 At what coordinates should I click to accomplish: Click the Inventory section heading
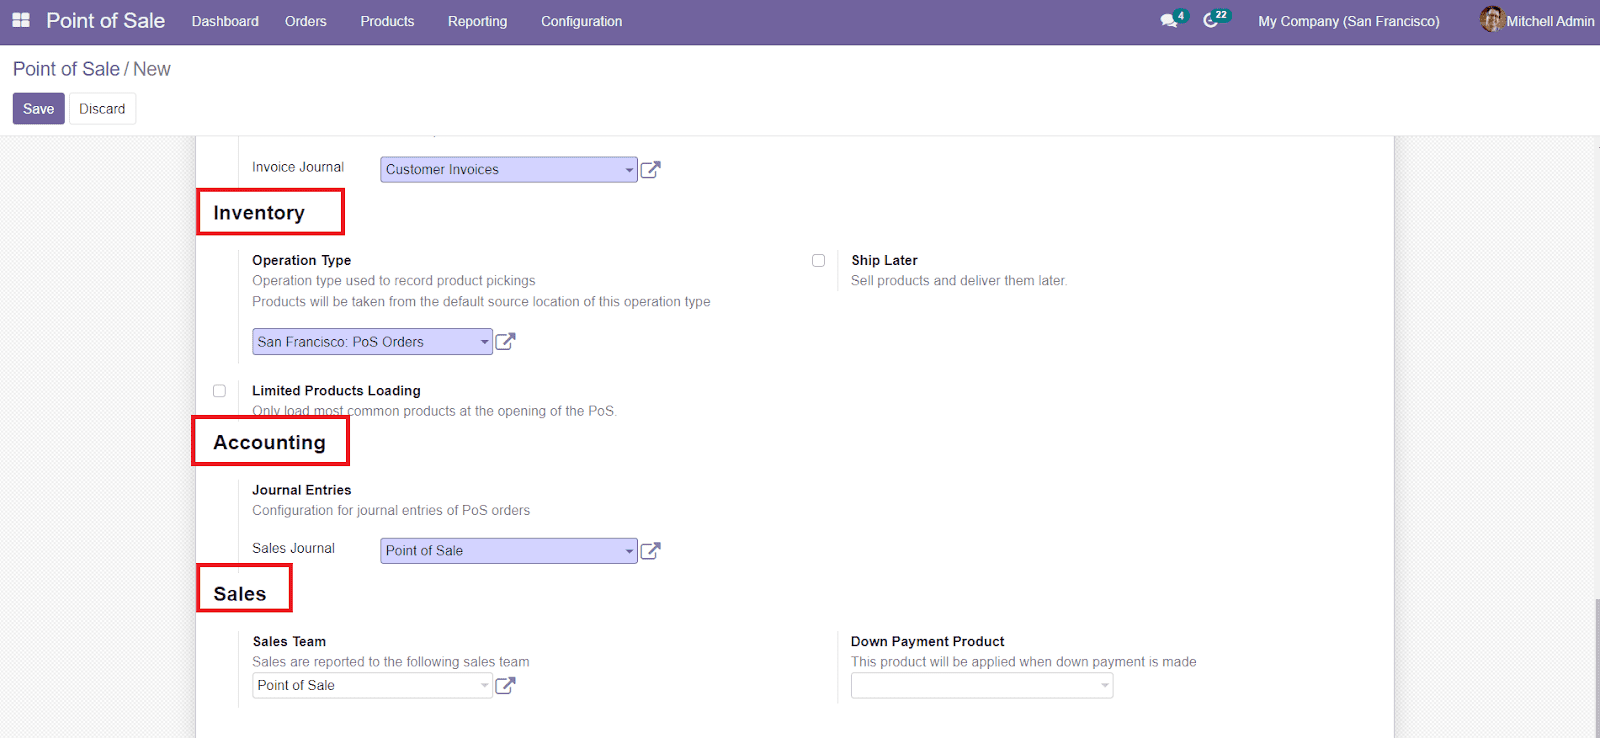pyautogui.click(x=259, y=213)
